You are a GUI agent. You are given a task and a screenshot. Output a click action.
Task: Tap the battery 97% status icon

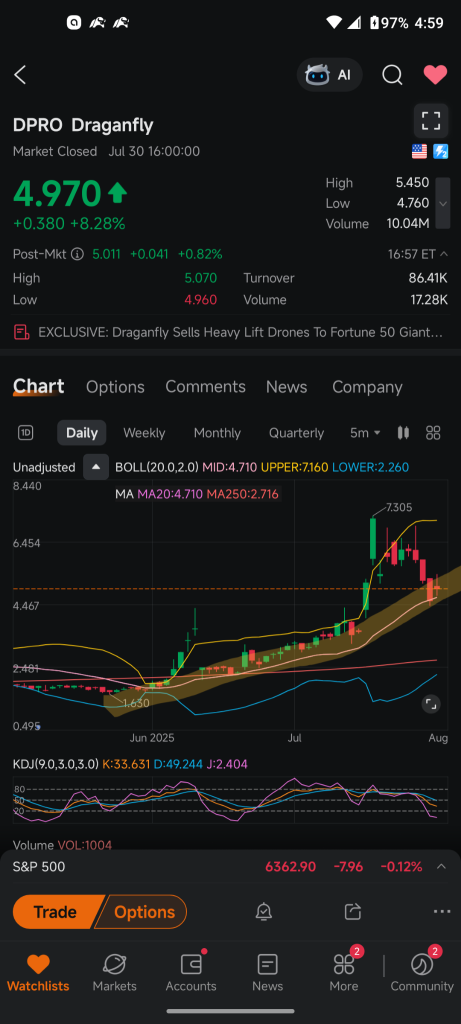[390, 23]
